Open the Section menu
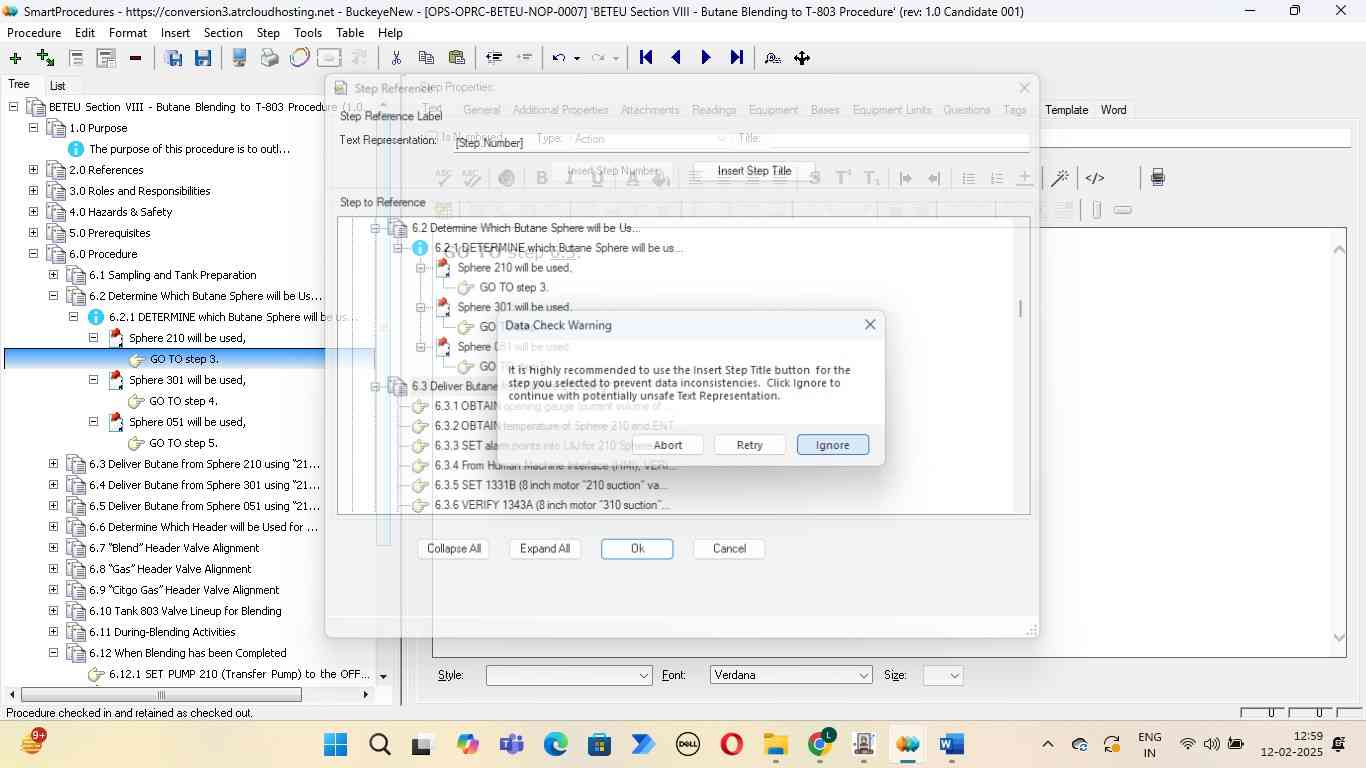Viewport: 1366px width, 768px height. 223,33
